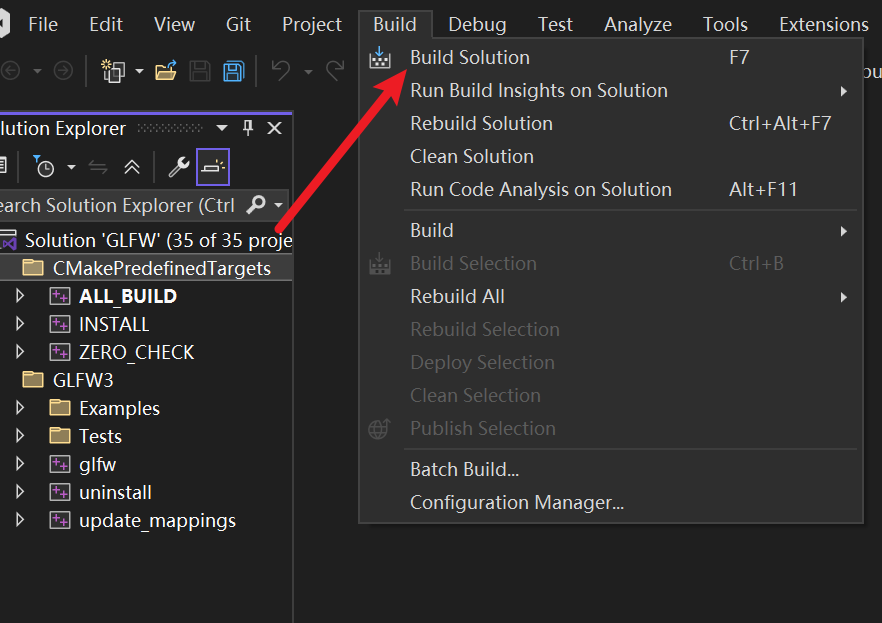Expand the Examples folder
The width and height of the screenshot is (882, 623).
click(20, 408)
